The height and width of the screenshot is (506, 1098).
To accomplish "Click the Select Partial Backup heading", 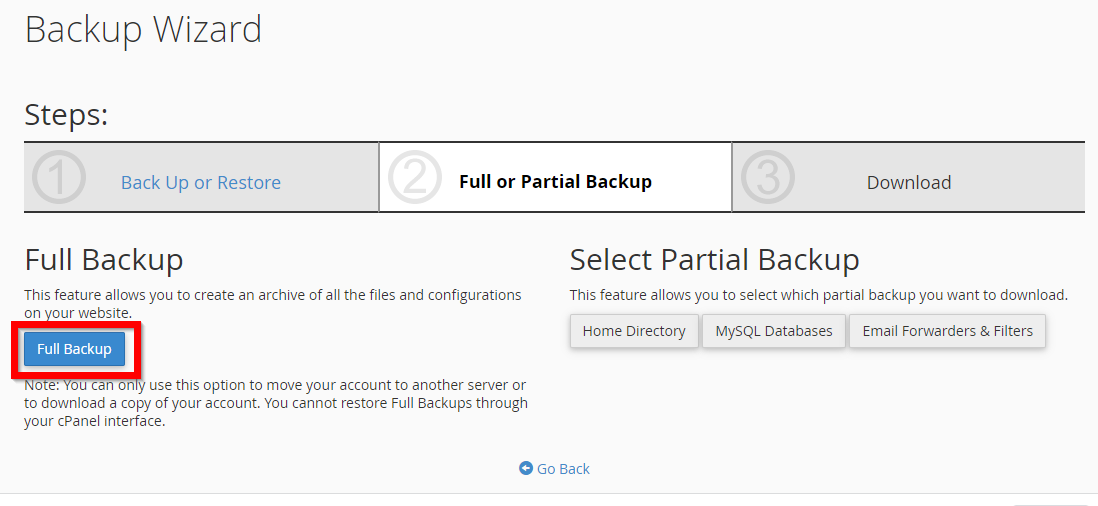I will [x=714, y=260].
